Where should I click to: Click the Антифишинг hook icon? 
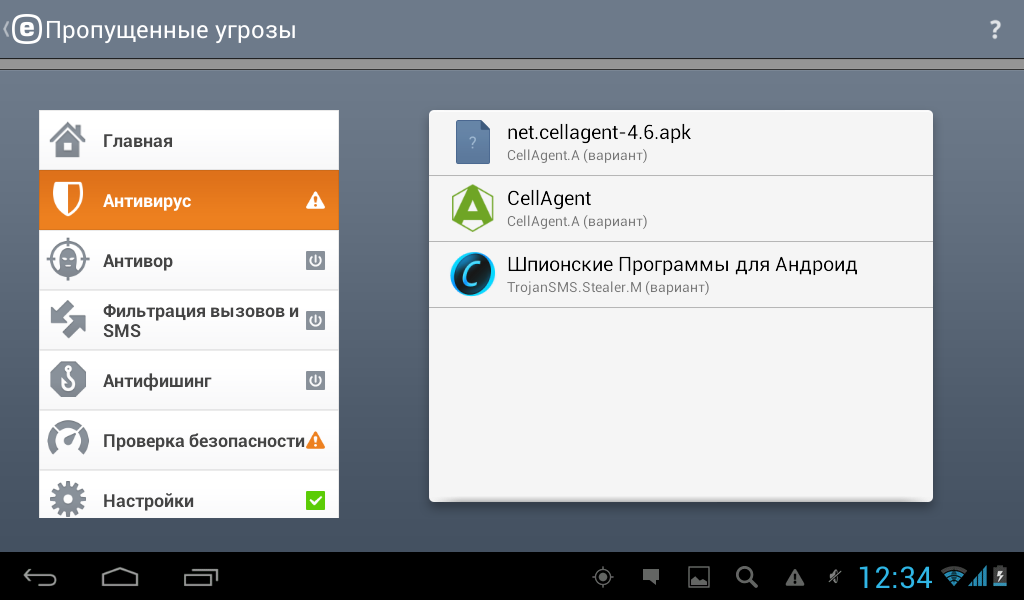[68, 379]
